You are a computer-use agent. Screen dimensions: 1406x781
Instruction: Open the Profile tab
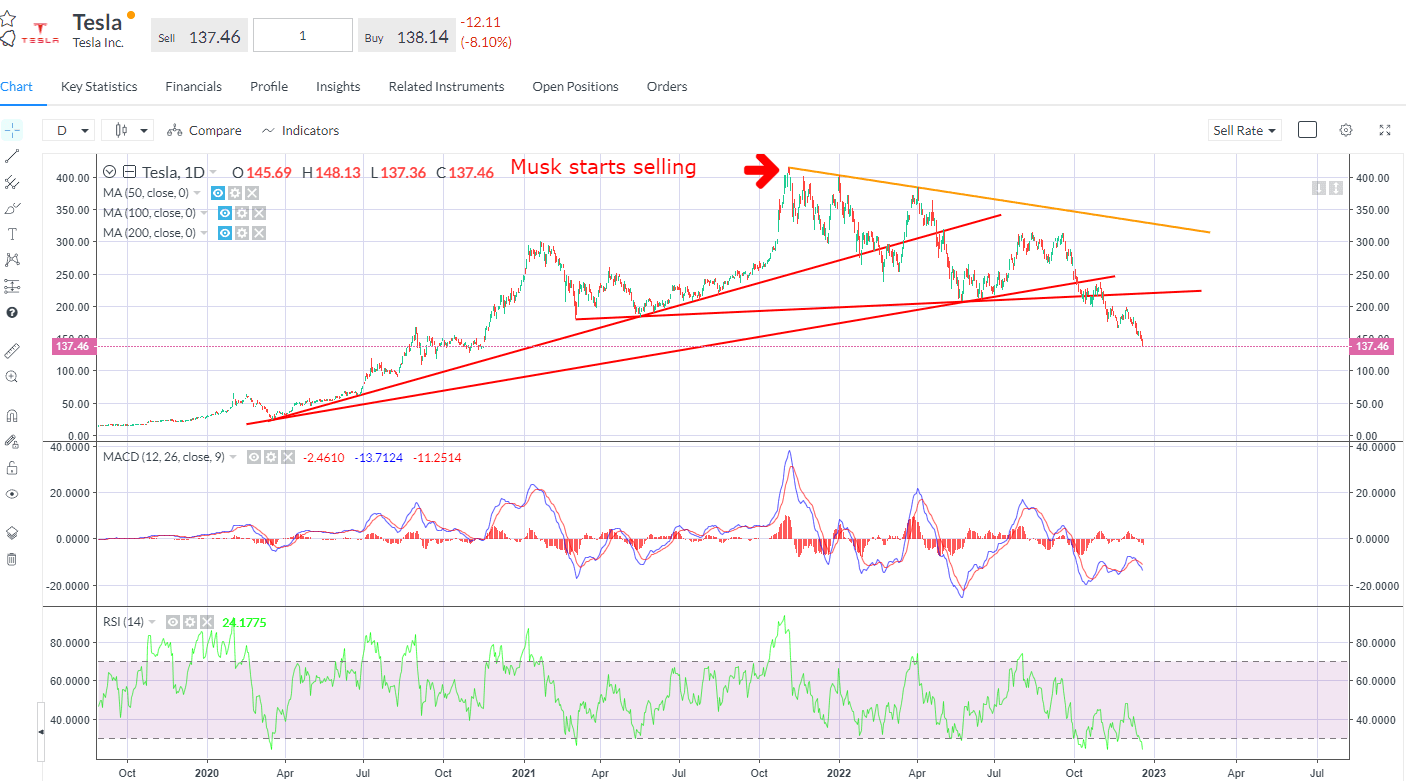[269, 87]
